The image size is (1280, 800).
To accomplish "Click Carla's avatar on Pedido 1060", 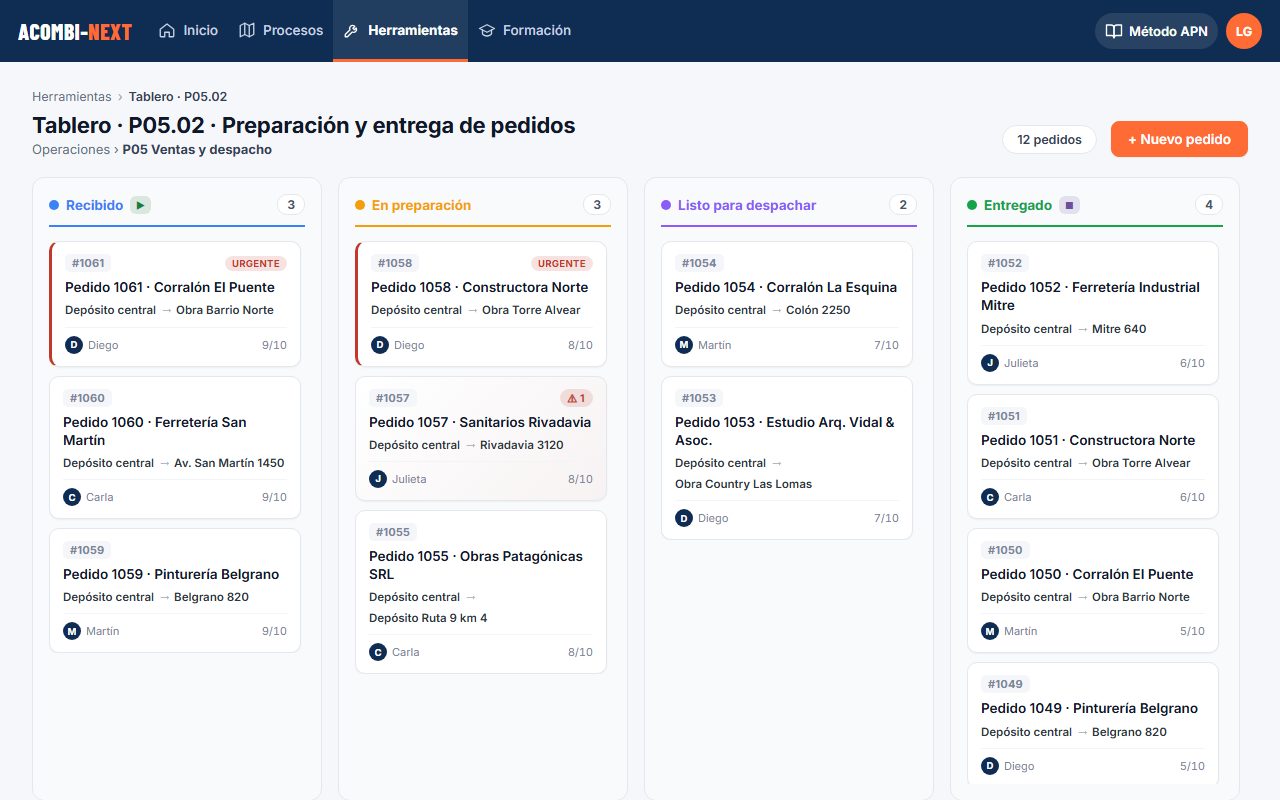I will (71, 497).
